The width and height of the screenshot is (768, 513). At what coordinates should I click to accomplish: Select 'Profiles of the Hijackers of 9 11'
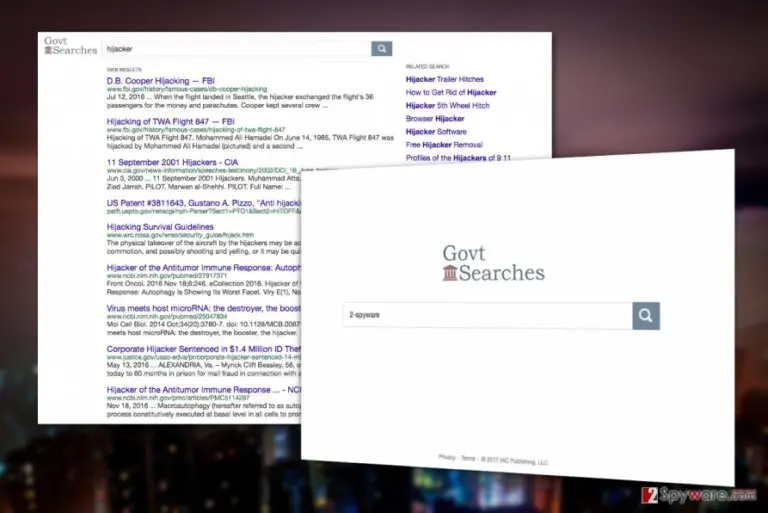458,158
